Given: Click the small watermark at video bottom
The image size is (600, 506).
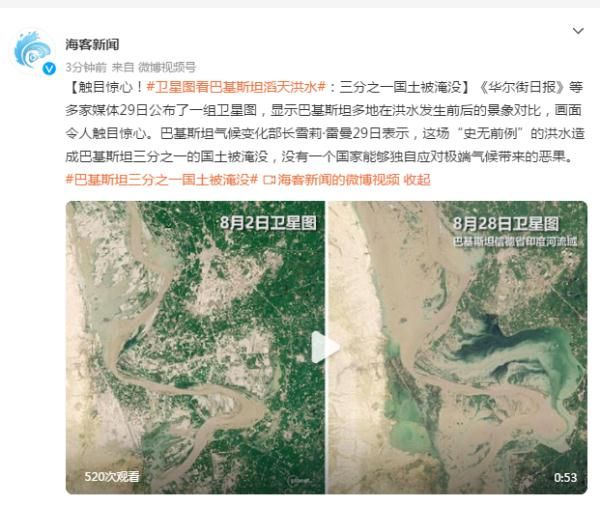Looking at the screenshot, I should tap(299, 480).
